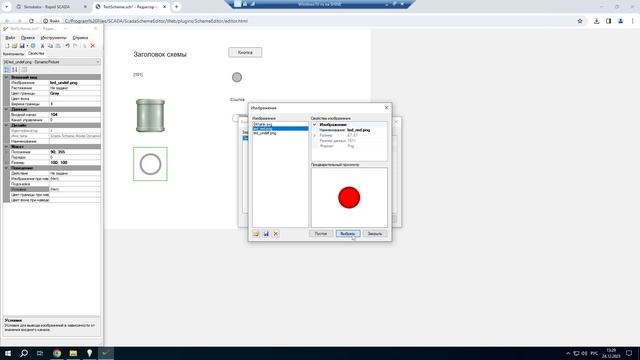Click the Cut scissors icon in editor toolbar
Screen dimensions: 640x360
[42, 46]
